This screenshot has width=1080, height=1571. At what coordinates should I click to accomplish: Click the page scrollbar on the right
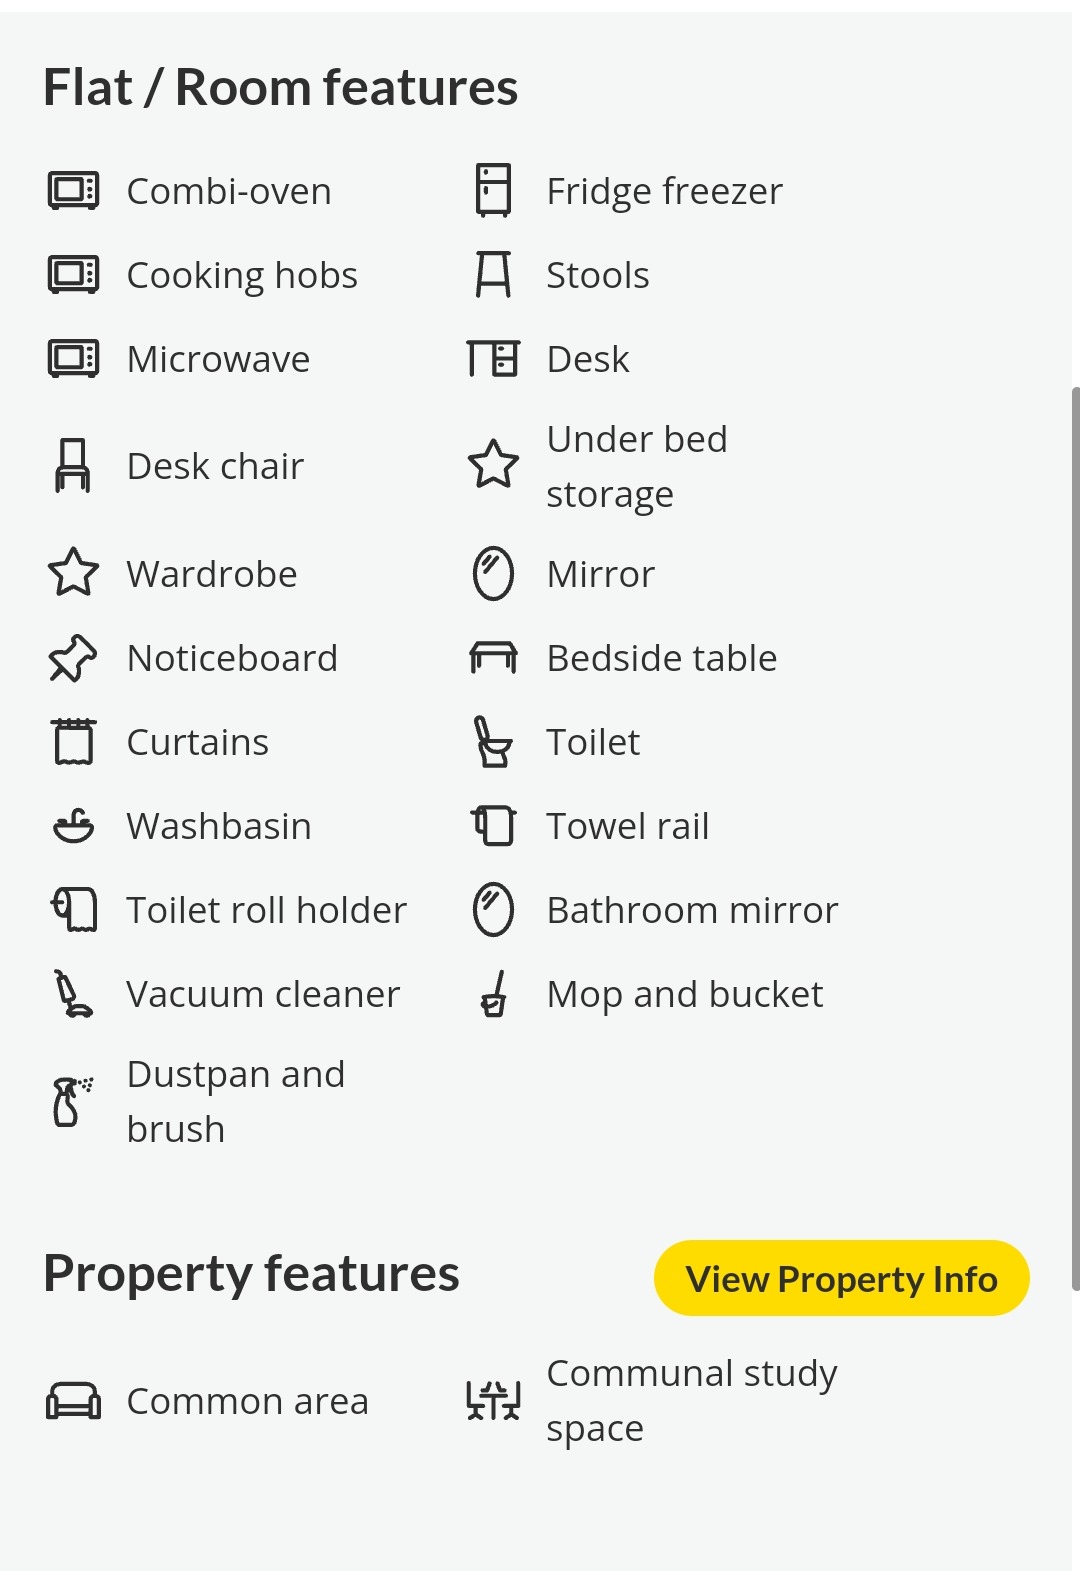point(1075,838)
